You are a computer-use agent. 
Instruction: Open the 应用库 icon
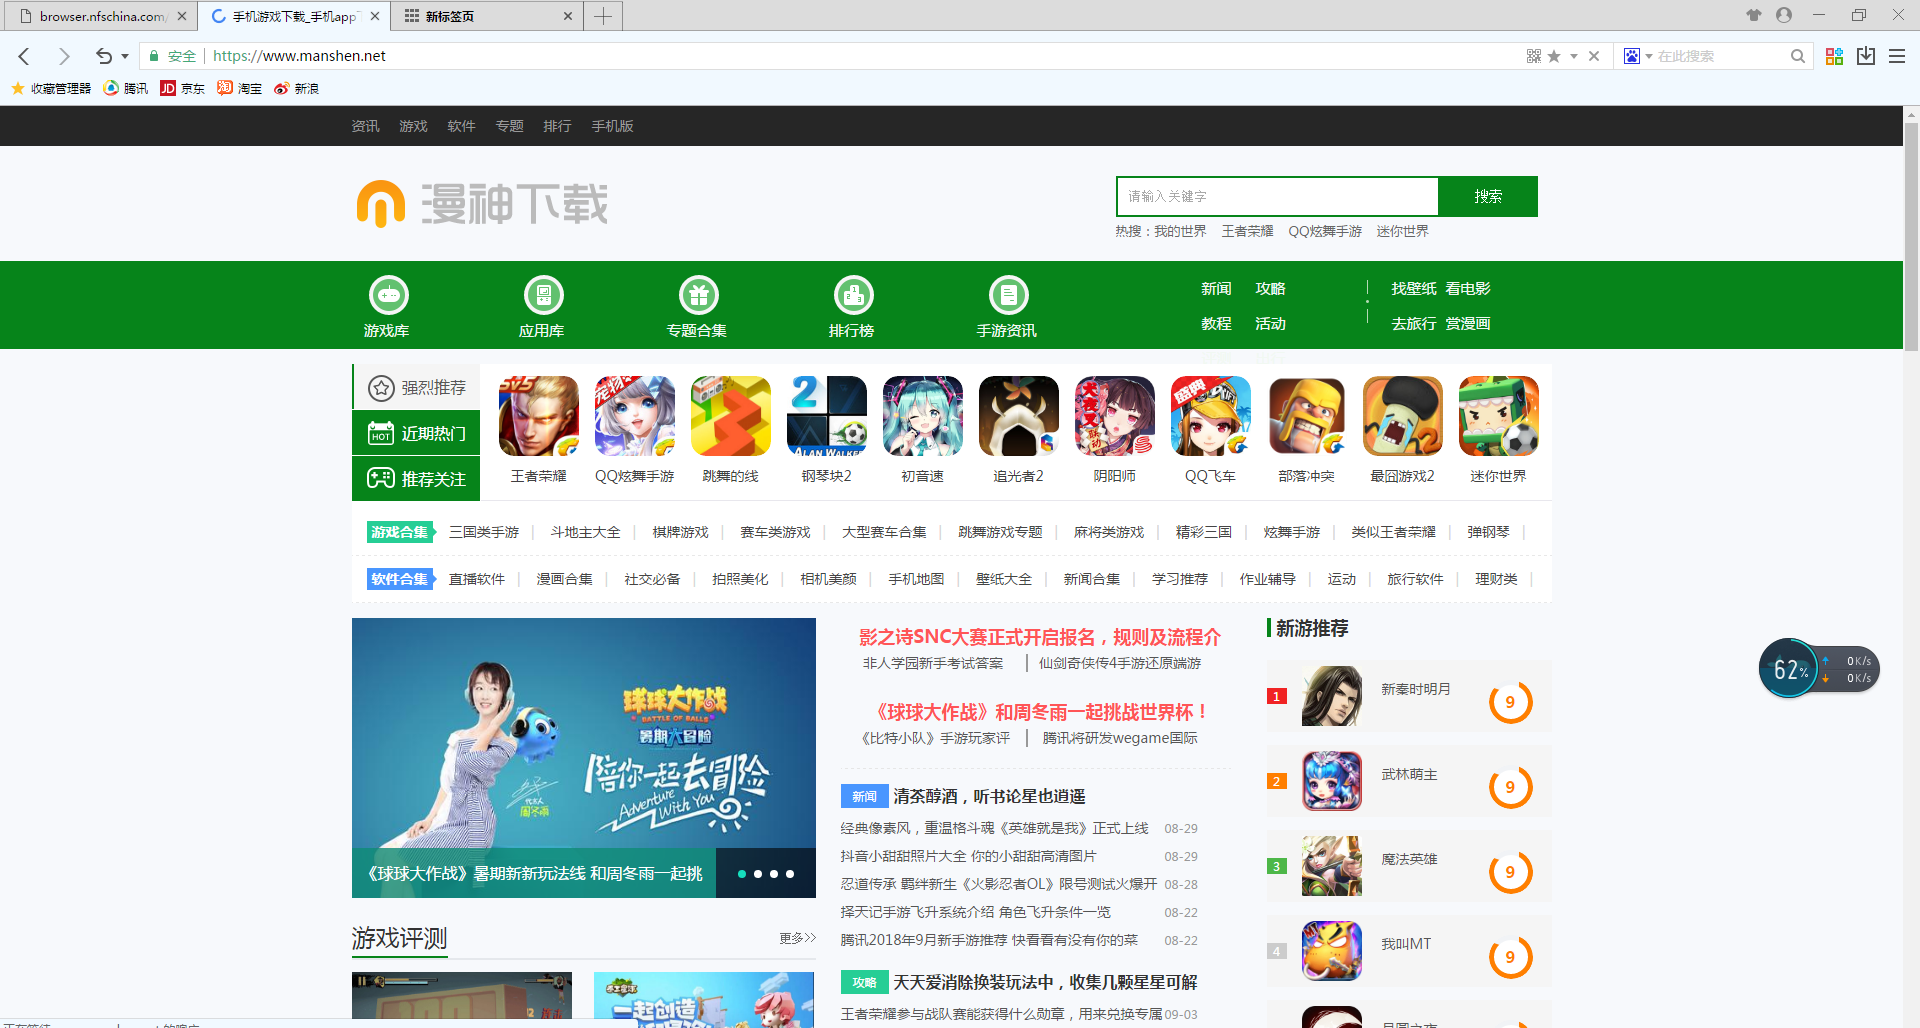(x=543, y=296)
